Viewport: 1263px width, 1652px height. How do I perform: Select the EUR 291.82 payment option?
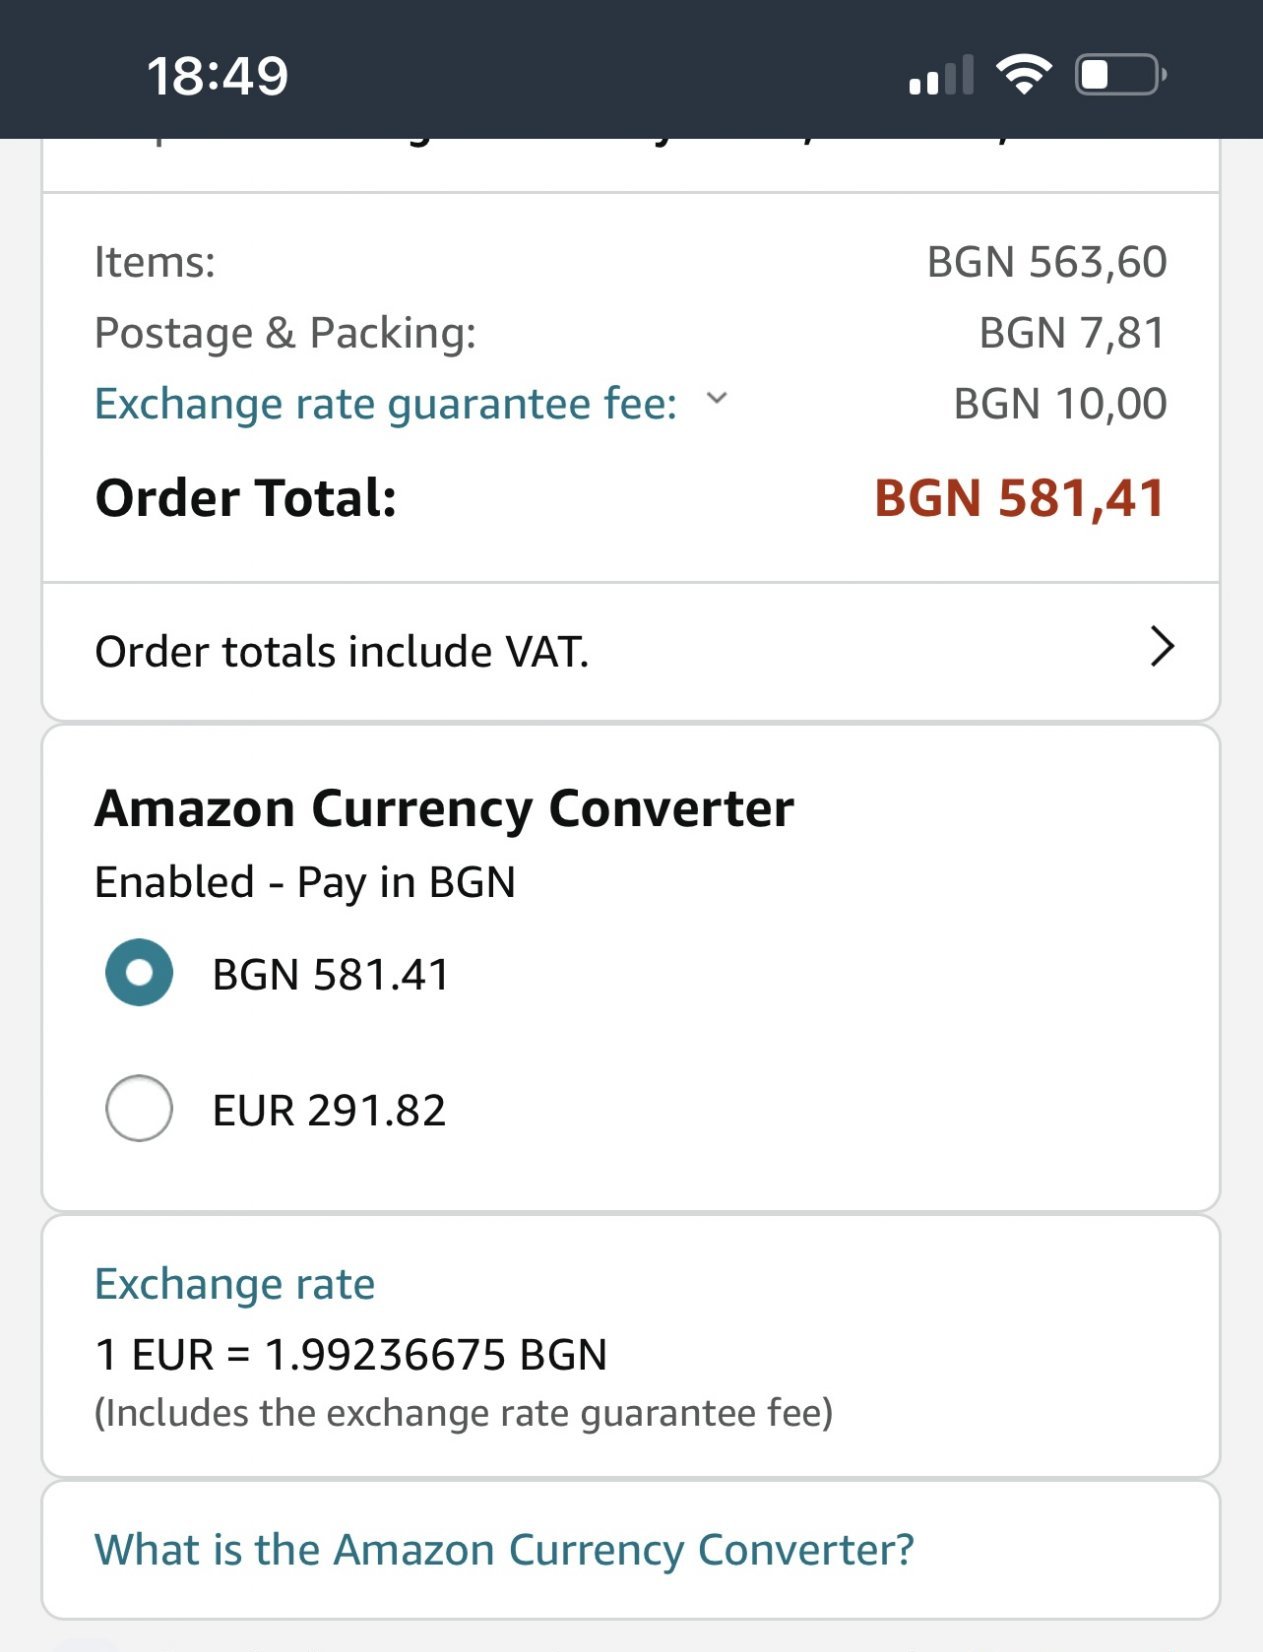coord(139,1108)
